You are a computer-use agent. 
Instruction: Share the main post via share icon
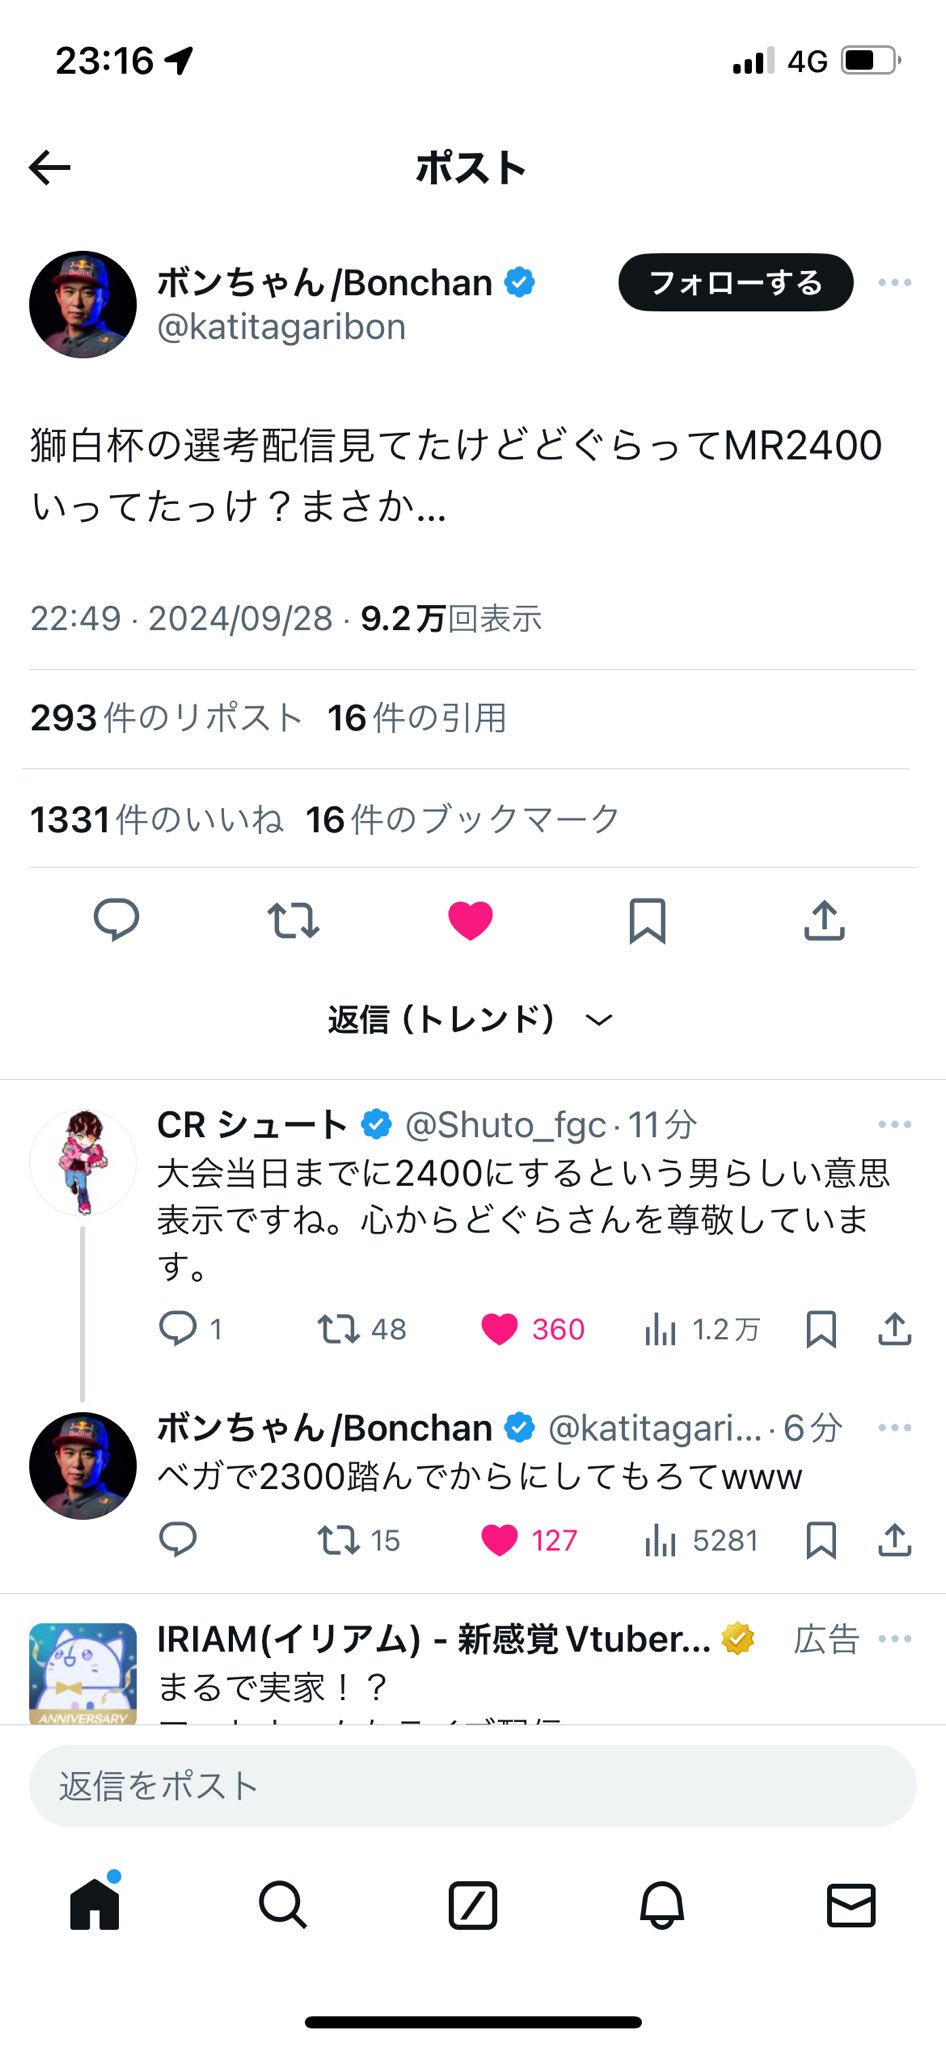pyautogui.click(x=824, y=920)
